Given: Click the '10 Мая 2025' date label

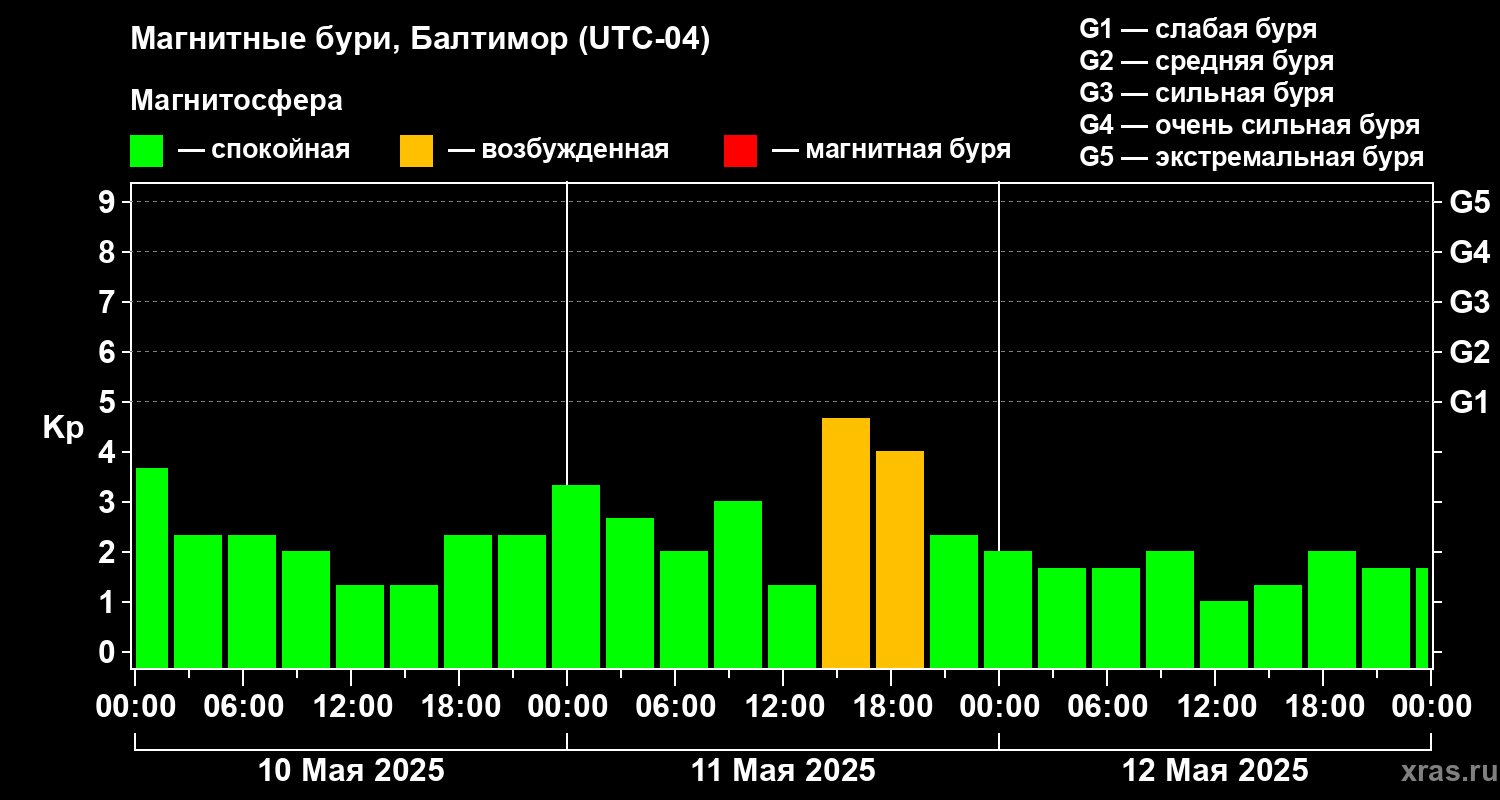Looking at the screenshot, I should coord(352,771).
